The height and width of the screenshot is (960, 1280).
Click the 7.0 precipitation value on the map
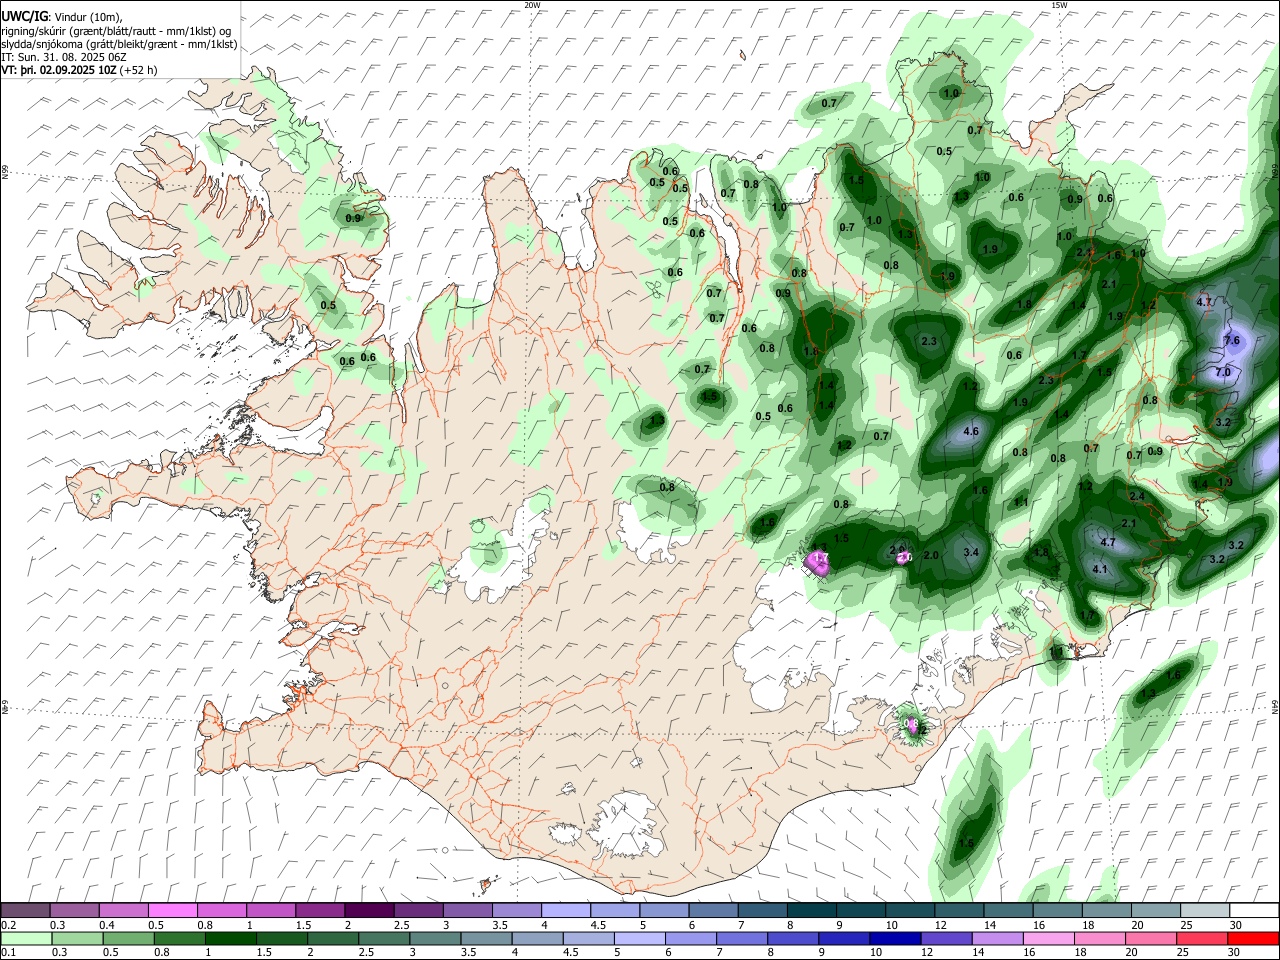1222,372
